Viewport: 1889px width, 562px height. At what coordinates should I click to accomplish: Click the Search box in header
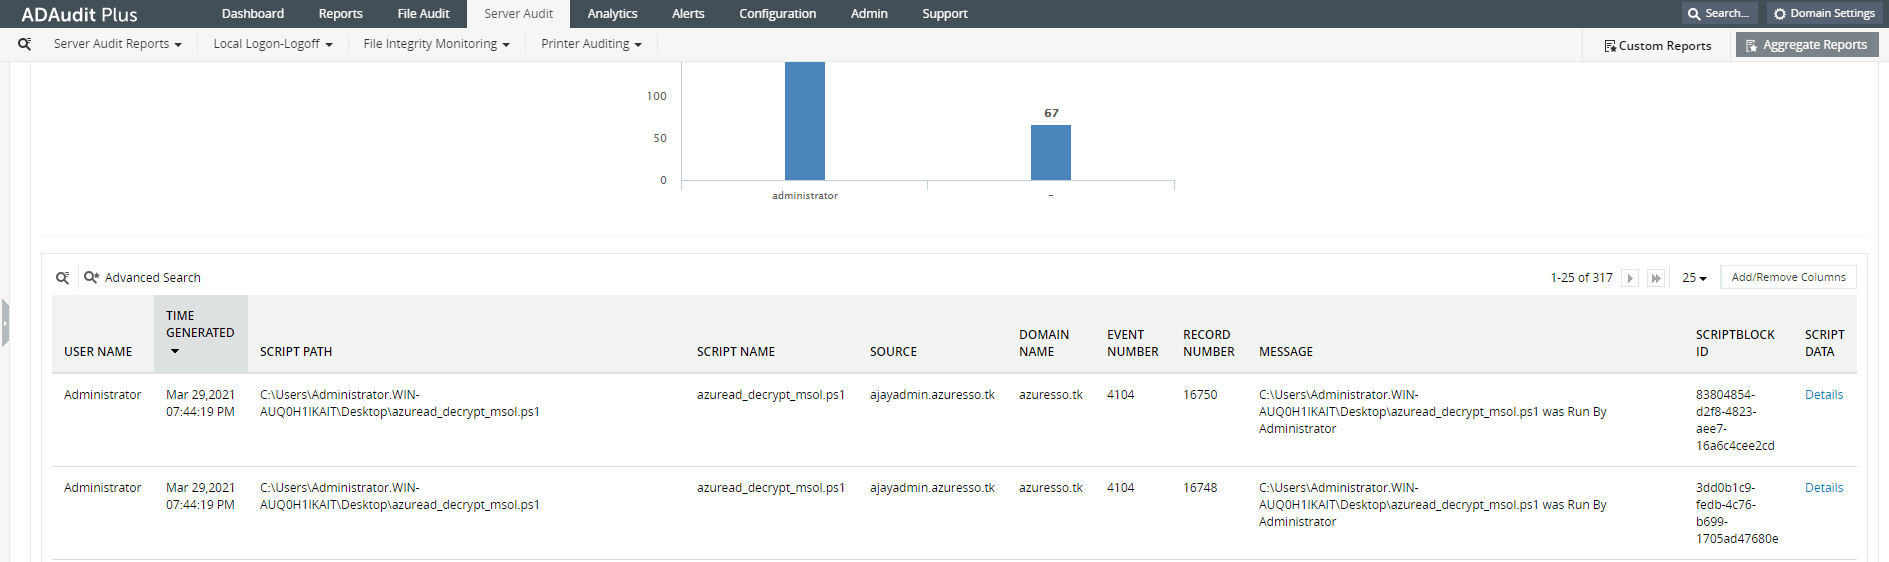1719,14
